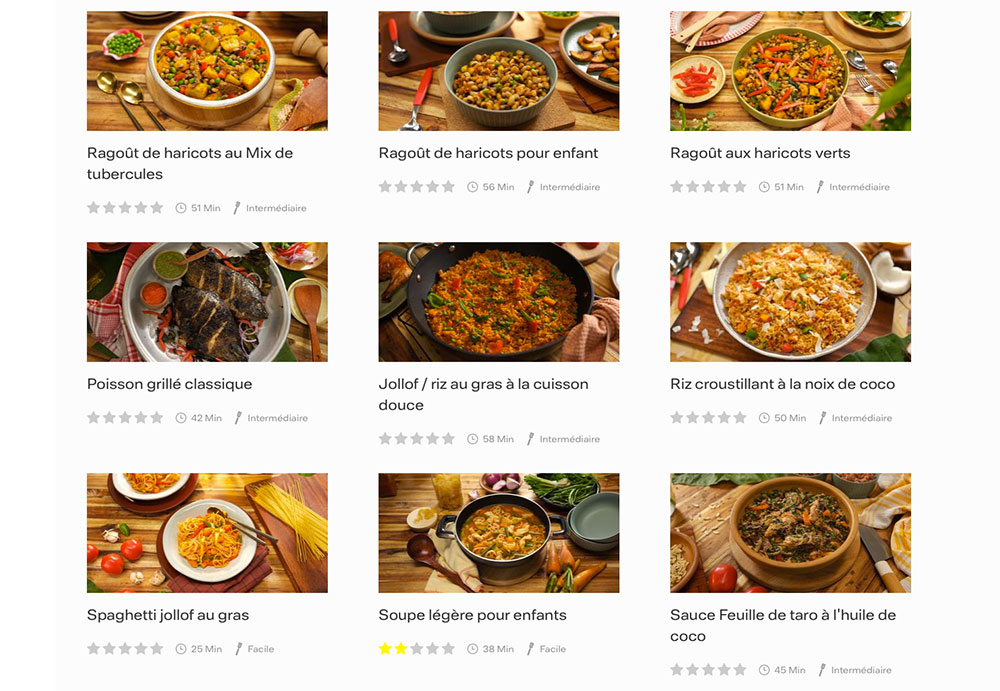Open Ragoût de haricots au Mix de tubercules

(190, 163)
